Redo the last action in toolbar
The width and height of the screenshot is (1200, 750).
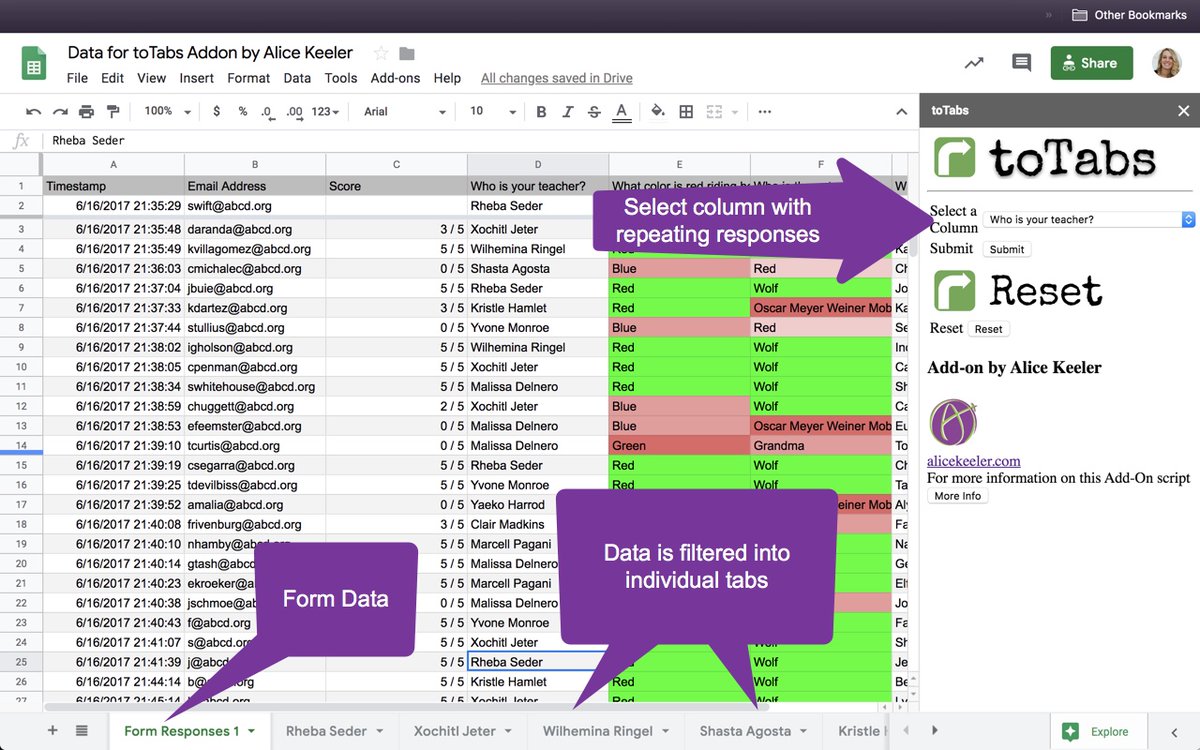(x=60, y=111)
